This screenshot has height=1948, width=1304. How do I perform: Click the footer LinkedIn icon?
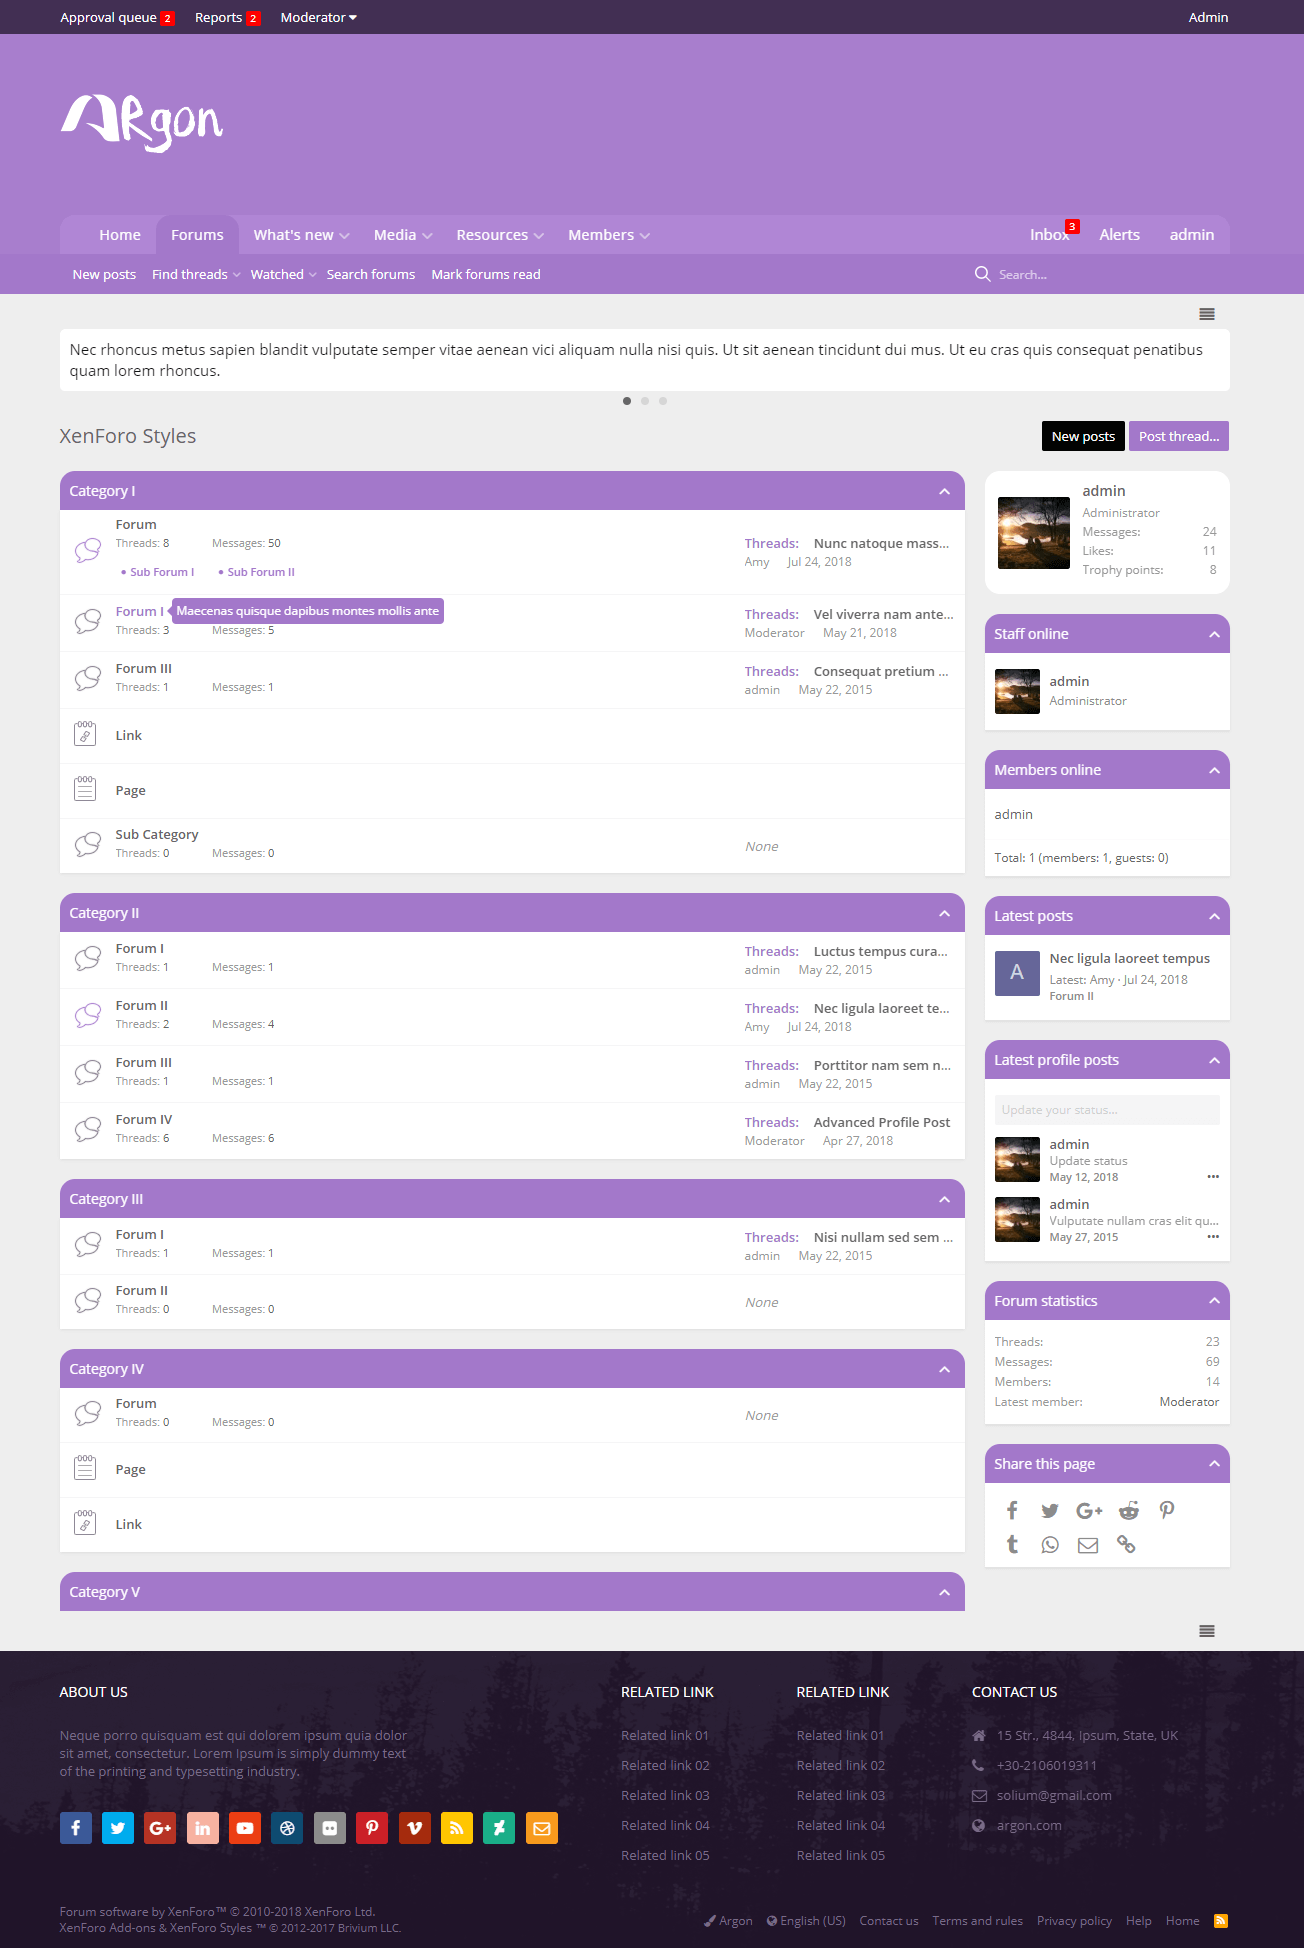coord(202,1828)
